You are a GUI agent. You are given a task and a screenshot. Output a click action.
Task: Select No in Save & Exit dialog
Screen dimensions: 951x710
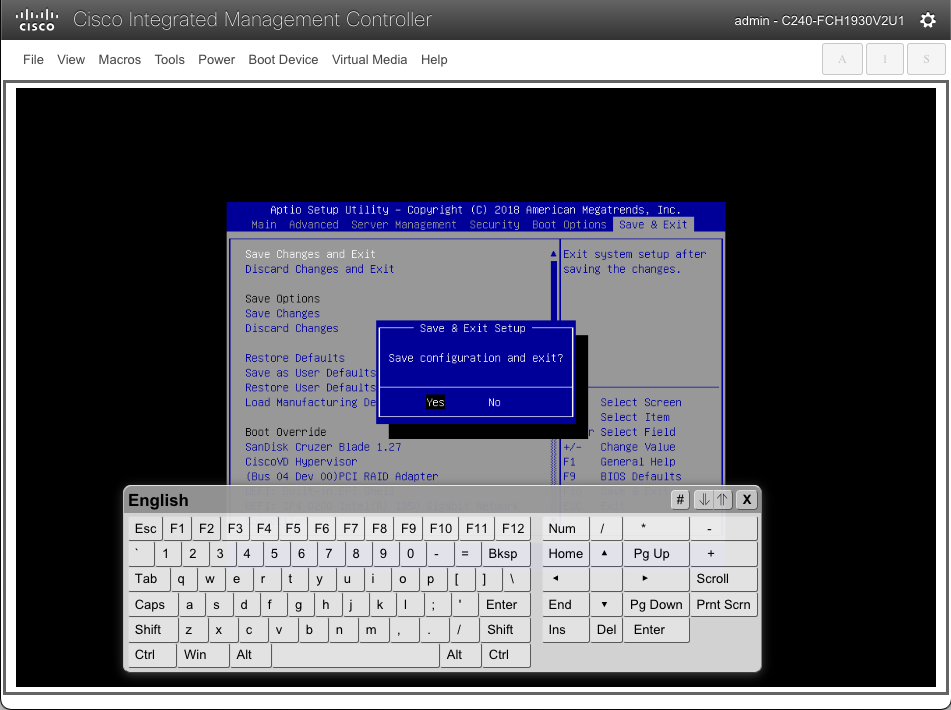pyautogui.click(x=494, y=402)
